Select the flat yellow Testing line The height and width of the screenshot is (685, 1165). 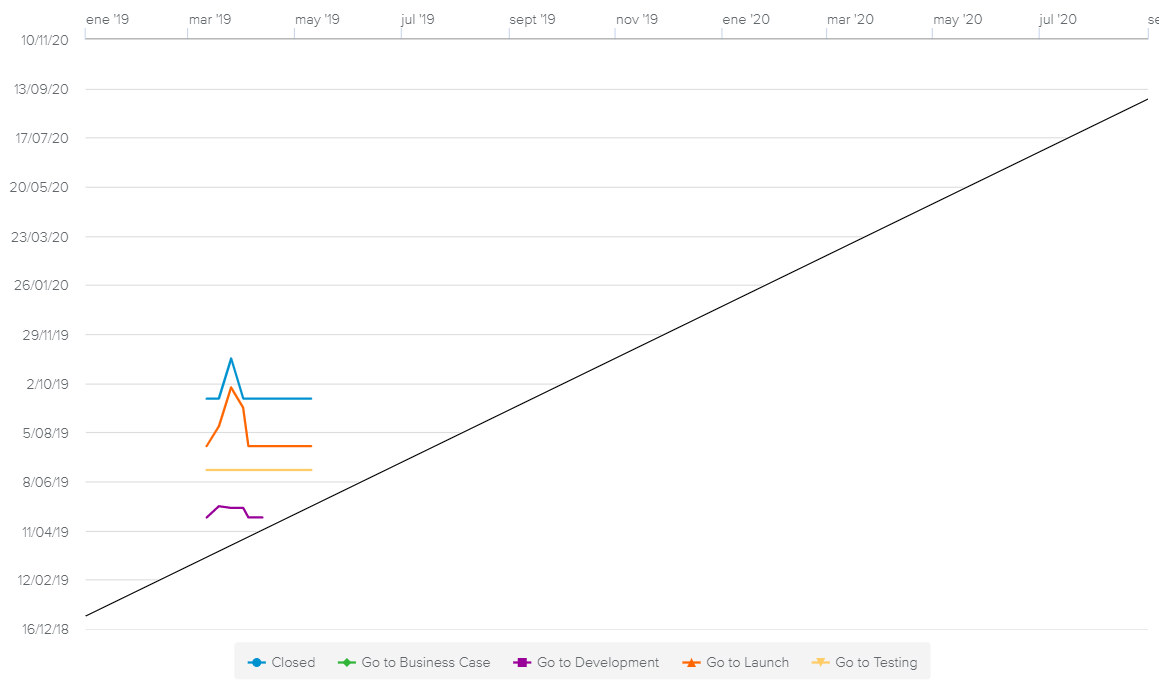coord(259,469)
